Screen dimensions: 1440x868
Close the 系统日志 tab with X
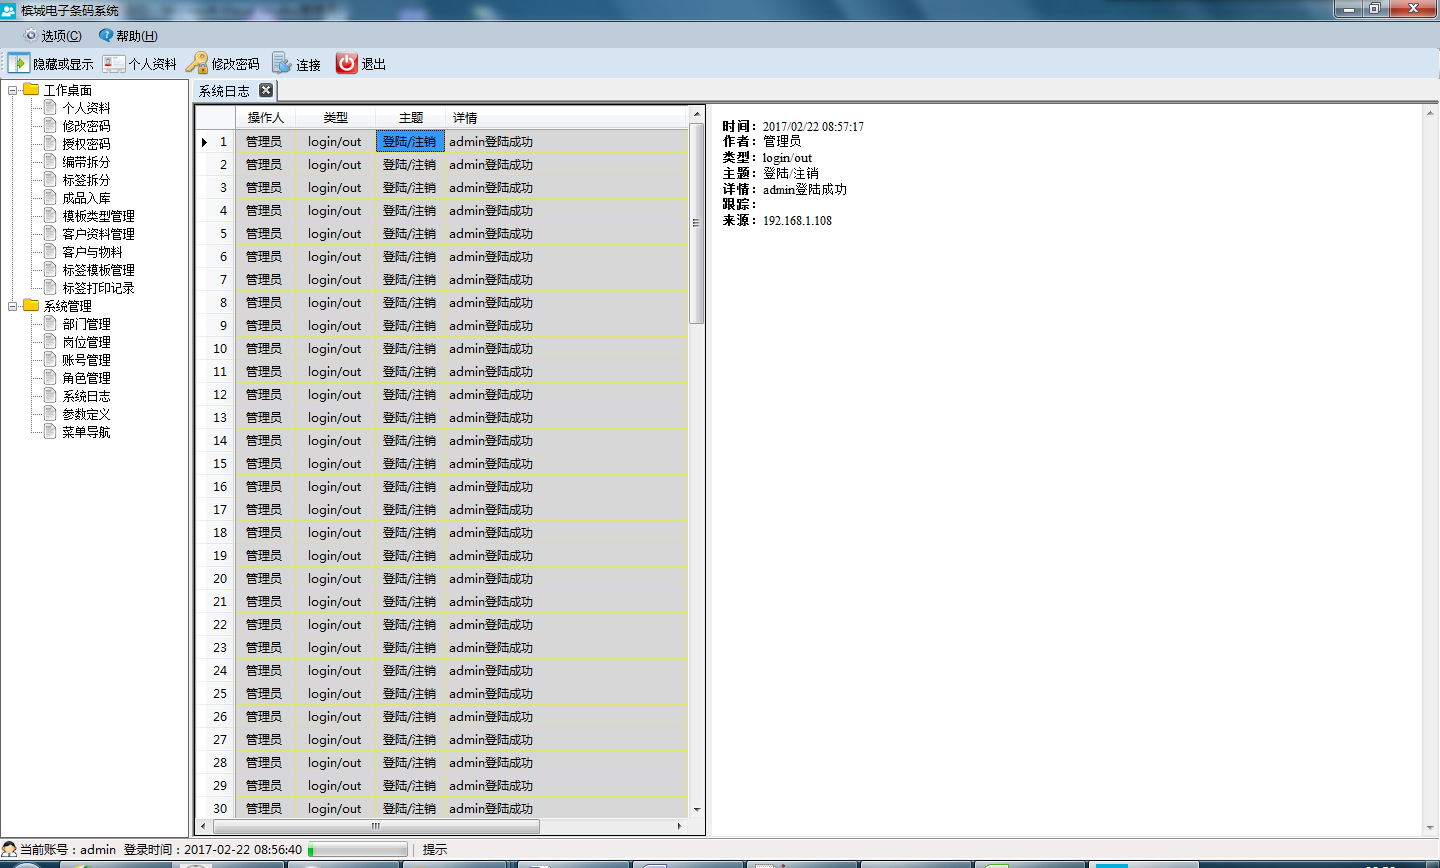266,90
